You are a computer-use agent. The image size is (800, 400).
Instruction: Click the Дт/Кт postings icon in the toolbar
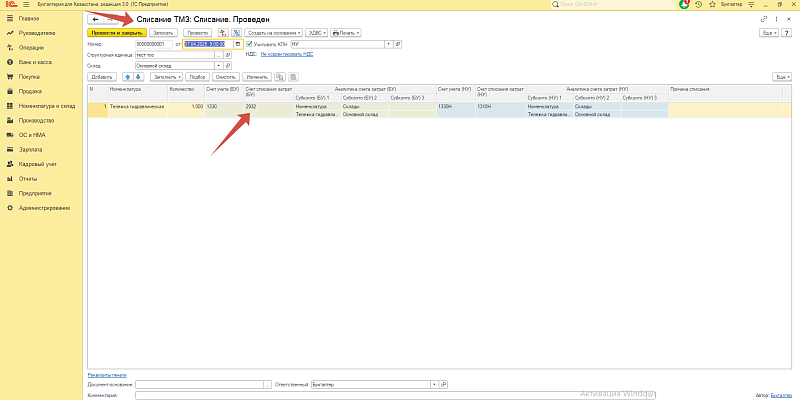point(222,33)
